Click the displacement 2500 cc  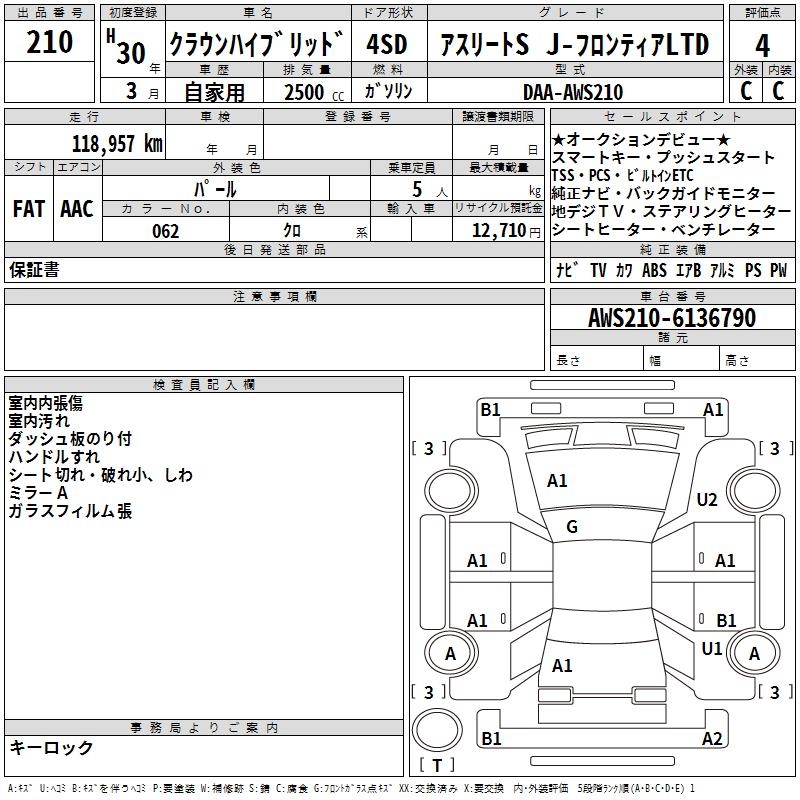(x=313, y=92)
